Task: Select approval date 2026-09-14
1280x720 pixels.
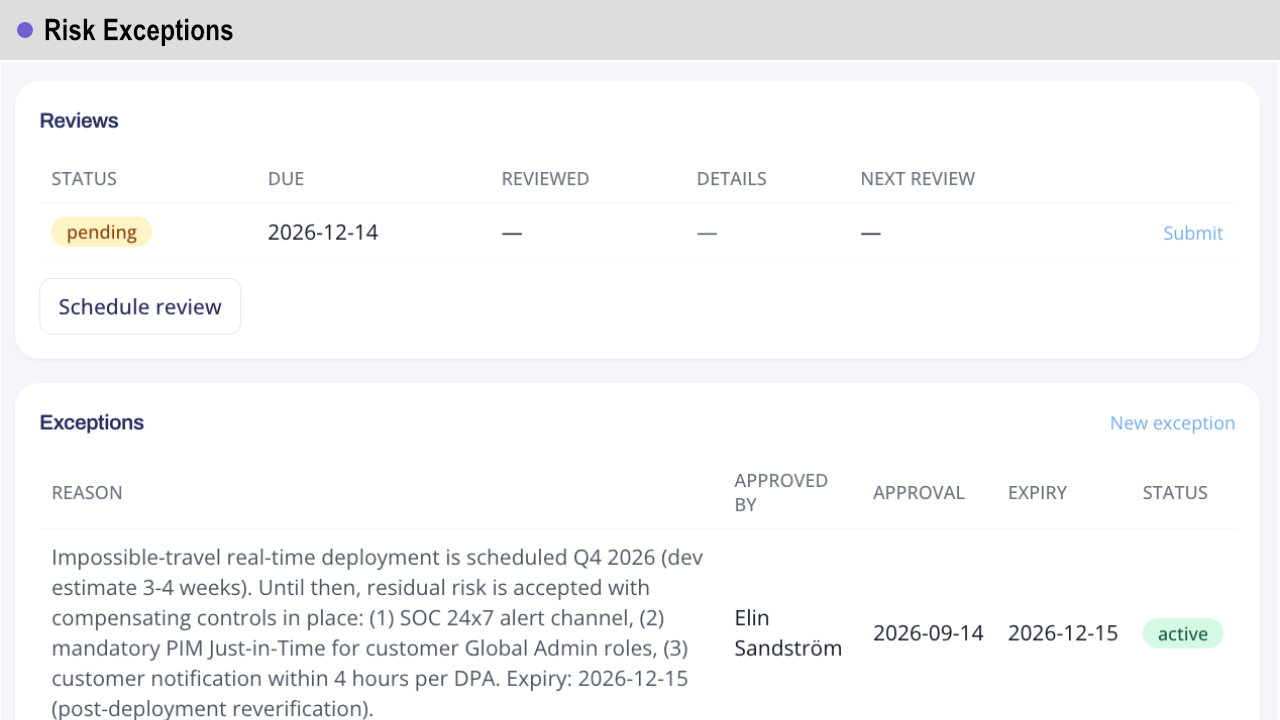Action: [928, 633]
